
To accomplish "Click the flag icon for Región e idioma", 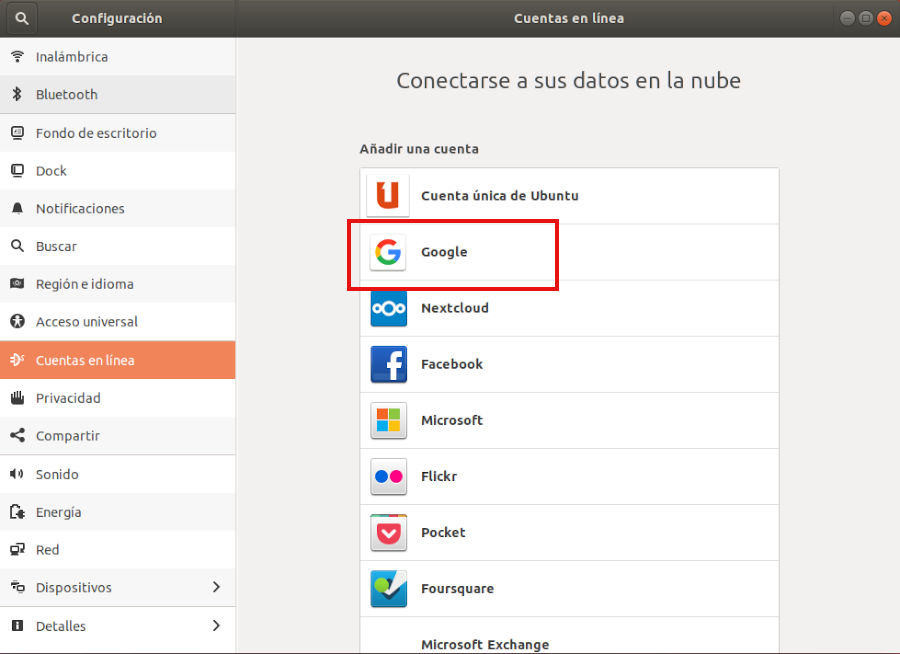I will 18,284.
